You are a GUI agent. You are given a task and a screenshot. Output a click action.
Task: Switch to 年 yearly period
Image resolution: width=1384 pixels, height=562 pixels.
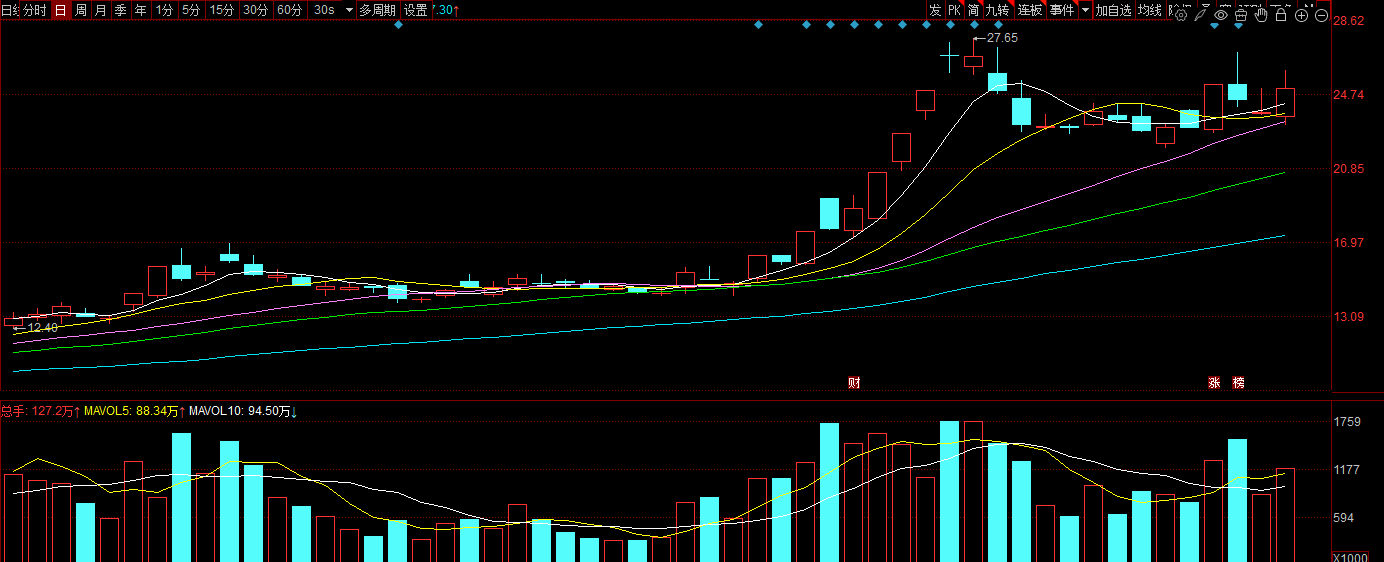click(140, 10)
